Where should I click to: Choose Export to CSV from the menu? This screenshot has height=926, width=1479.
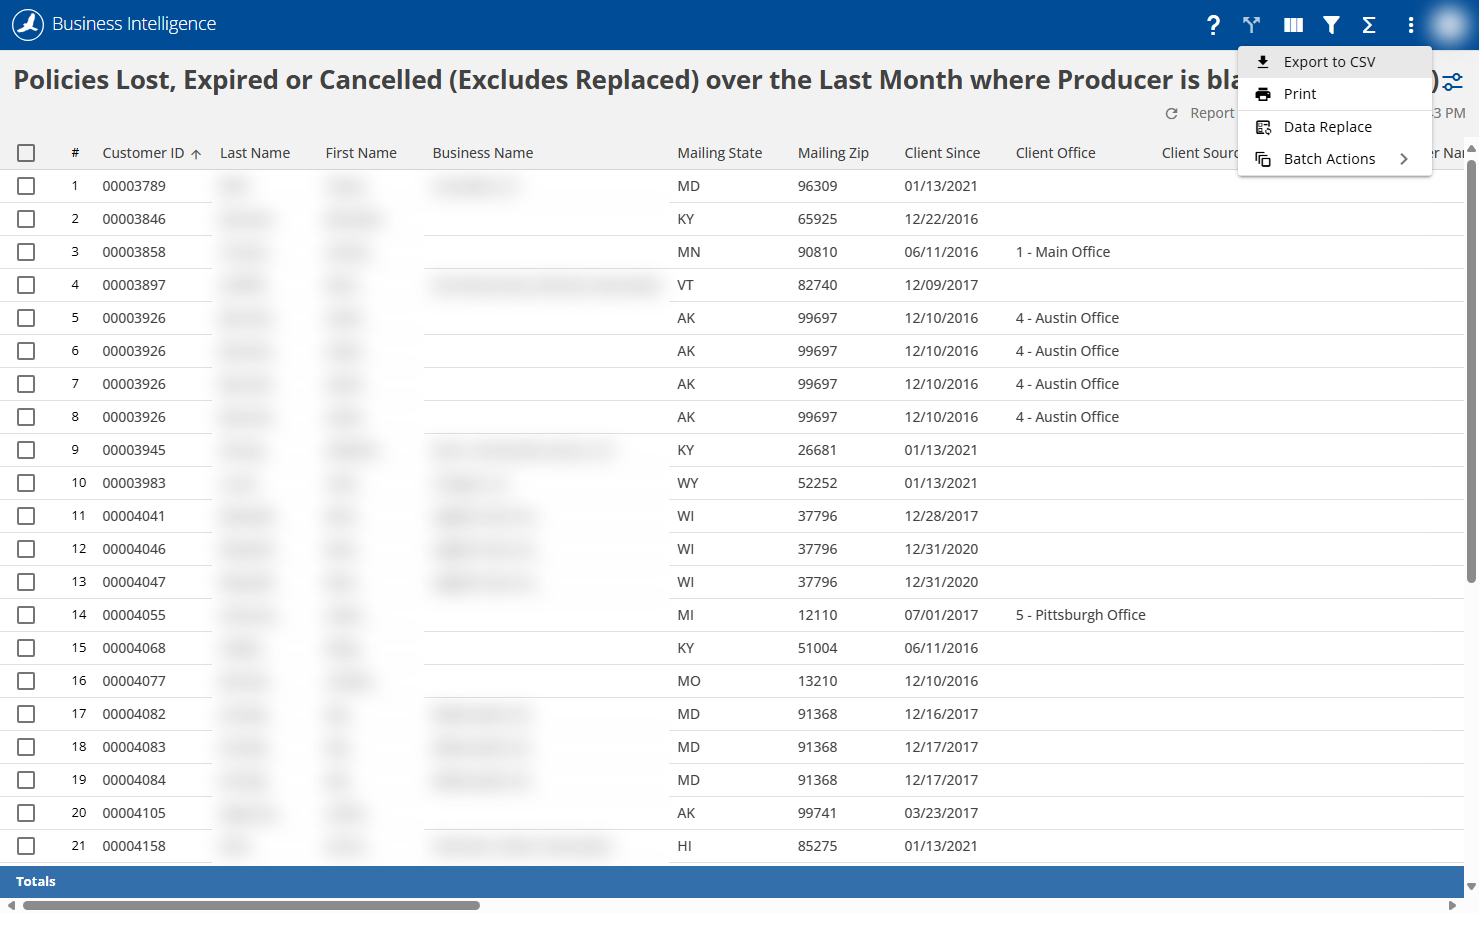[x=1335, y=62]
